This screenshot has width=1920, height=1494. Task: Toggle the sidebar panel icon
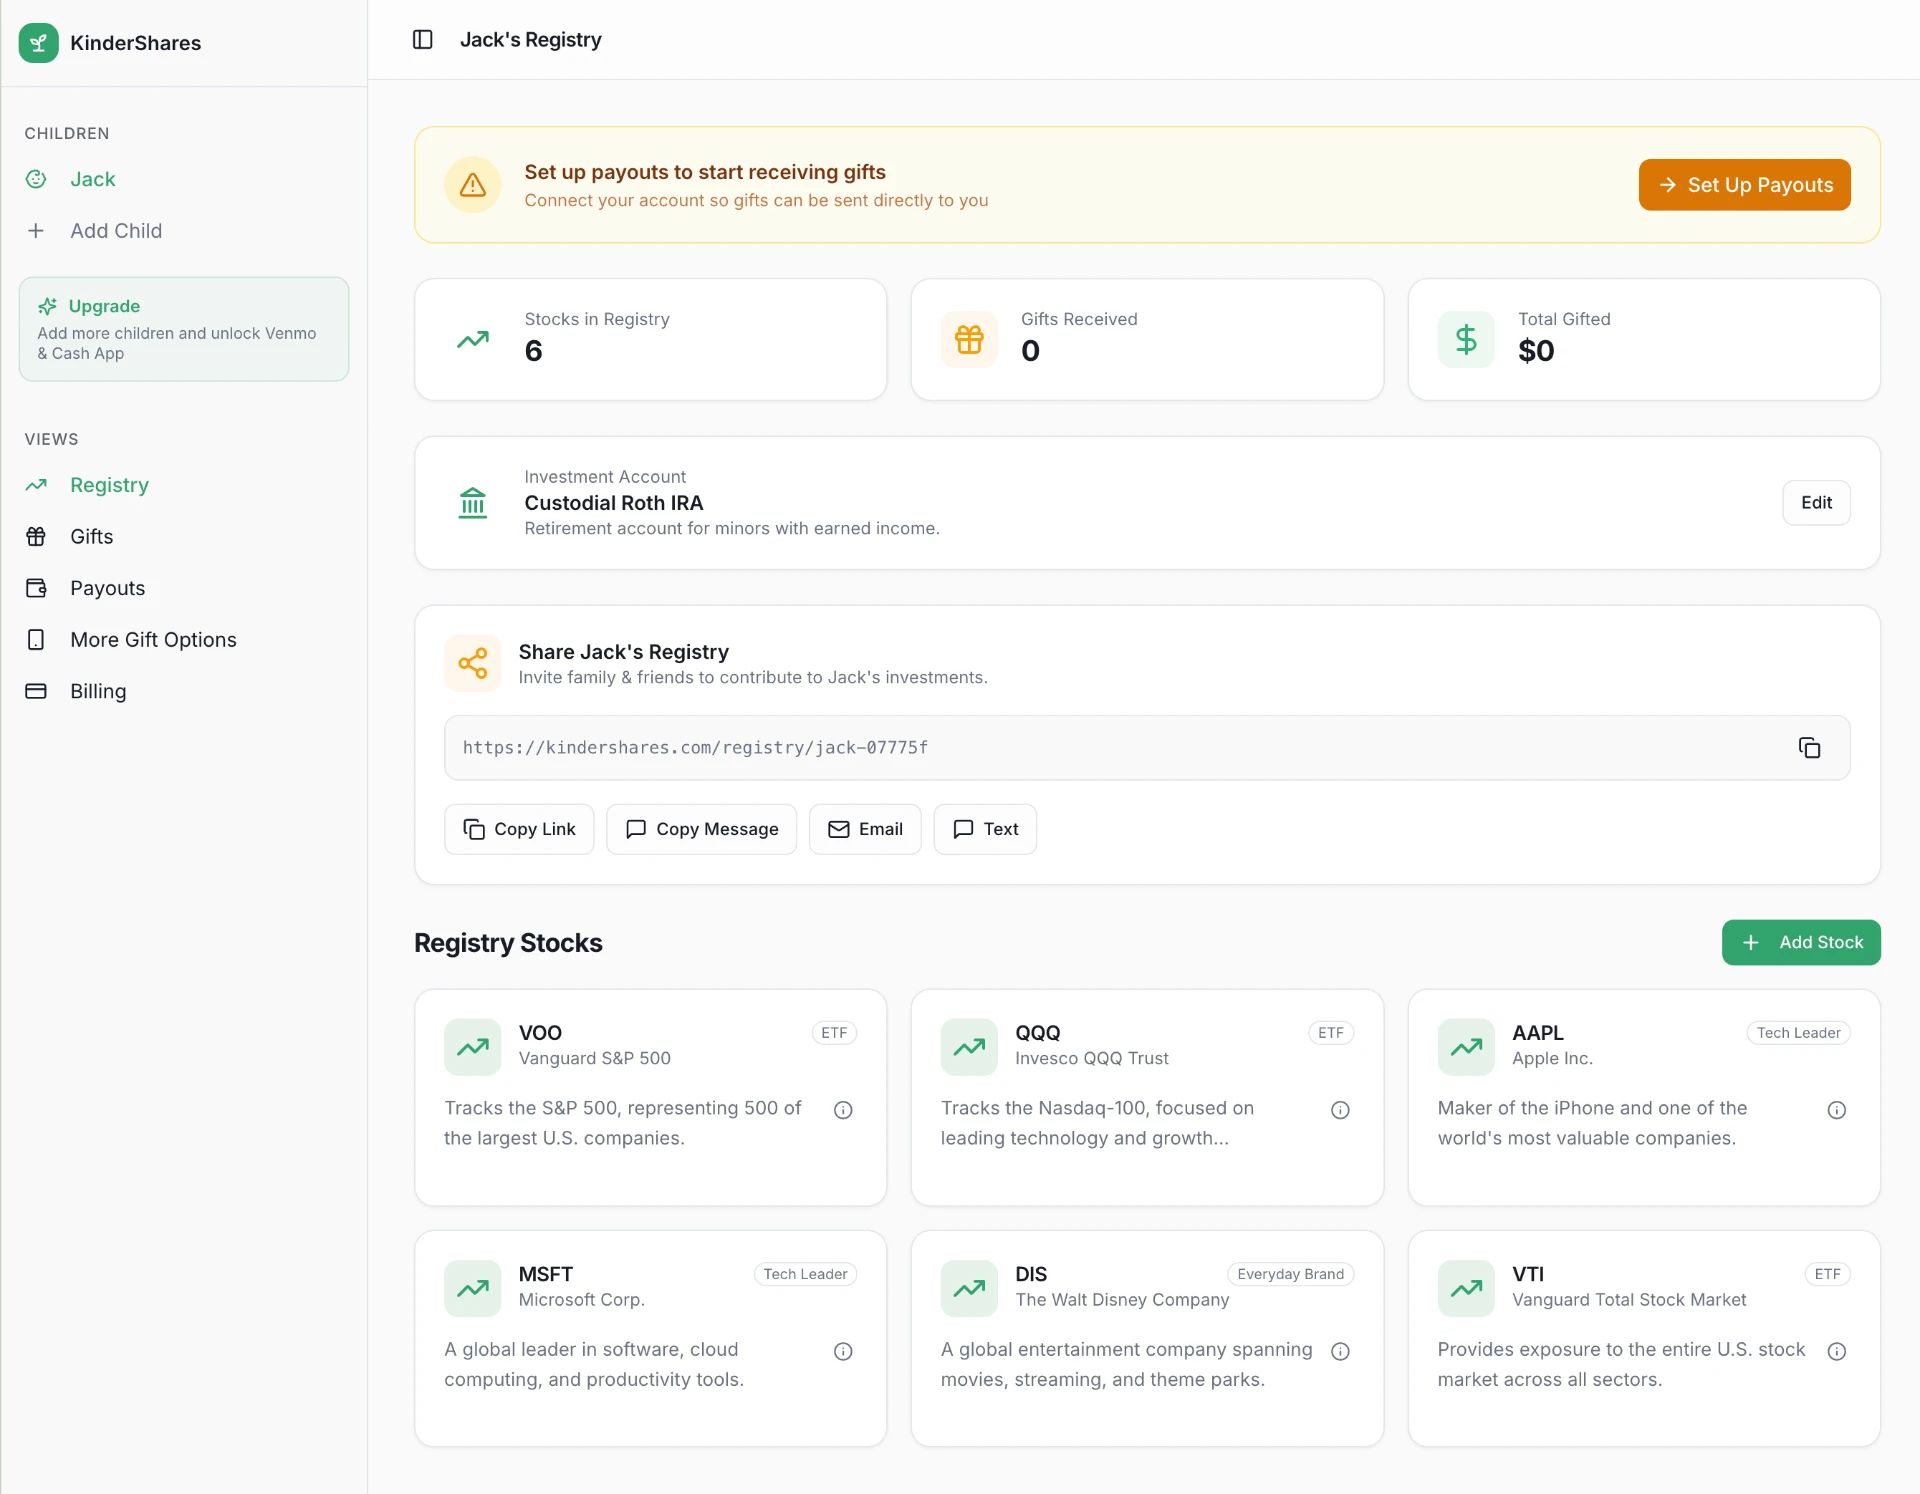click(422, 40)
